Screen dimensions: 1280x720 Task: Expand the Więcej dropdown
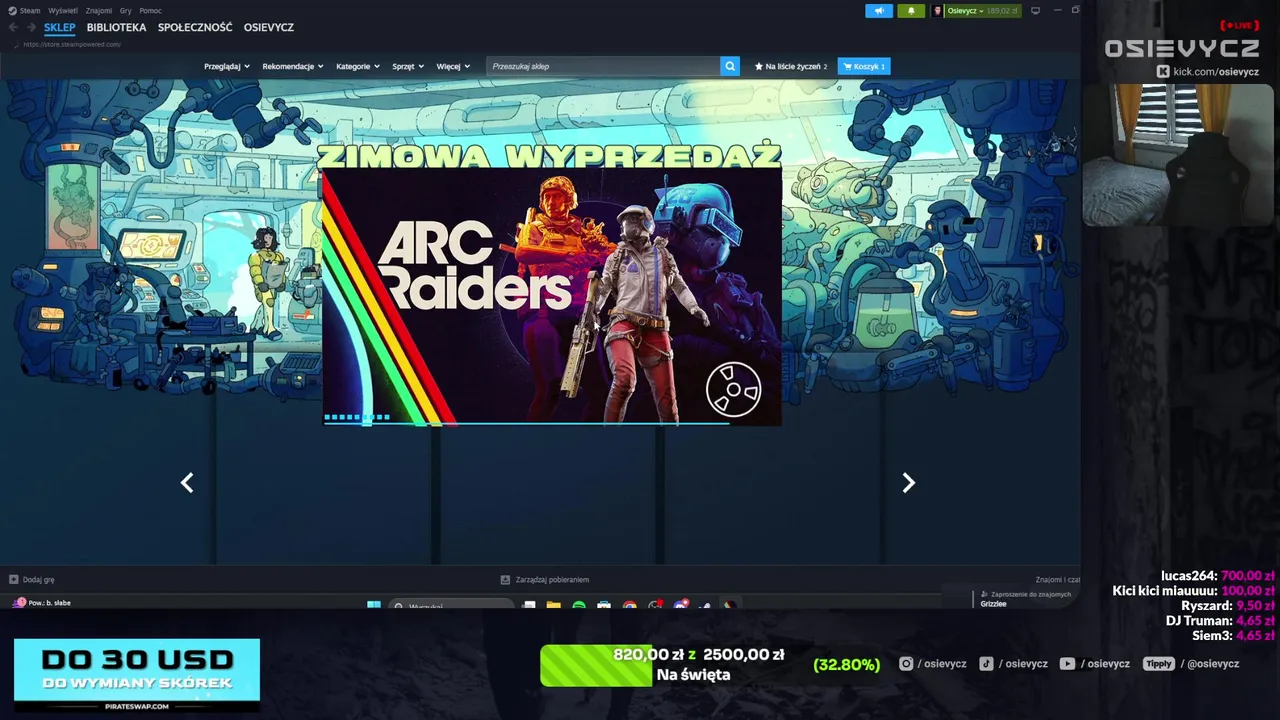click(x=453, y=66)
